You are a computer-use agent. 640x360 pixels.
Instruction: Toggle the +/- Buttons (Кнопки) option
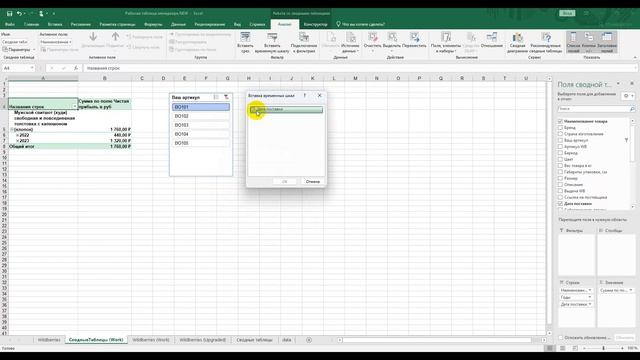click(x=589, y=42)
